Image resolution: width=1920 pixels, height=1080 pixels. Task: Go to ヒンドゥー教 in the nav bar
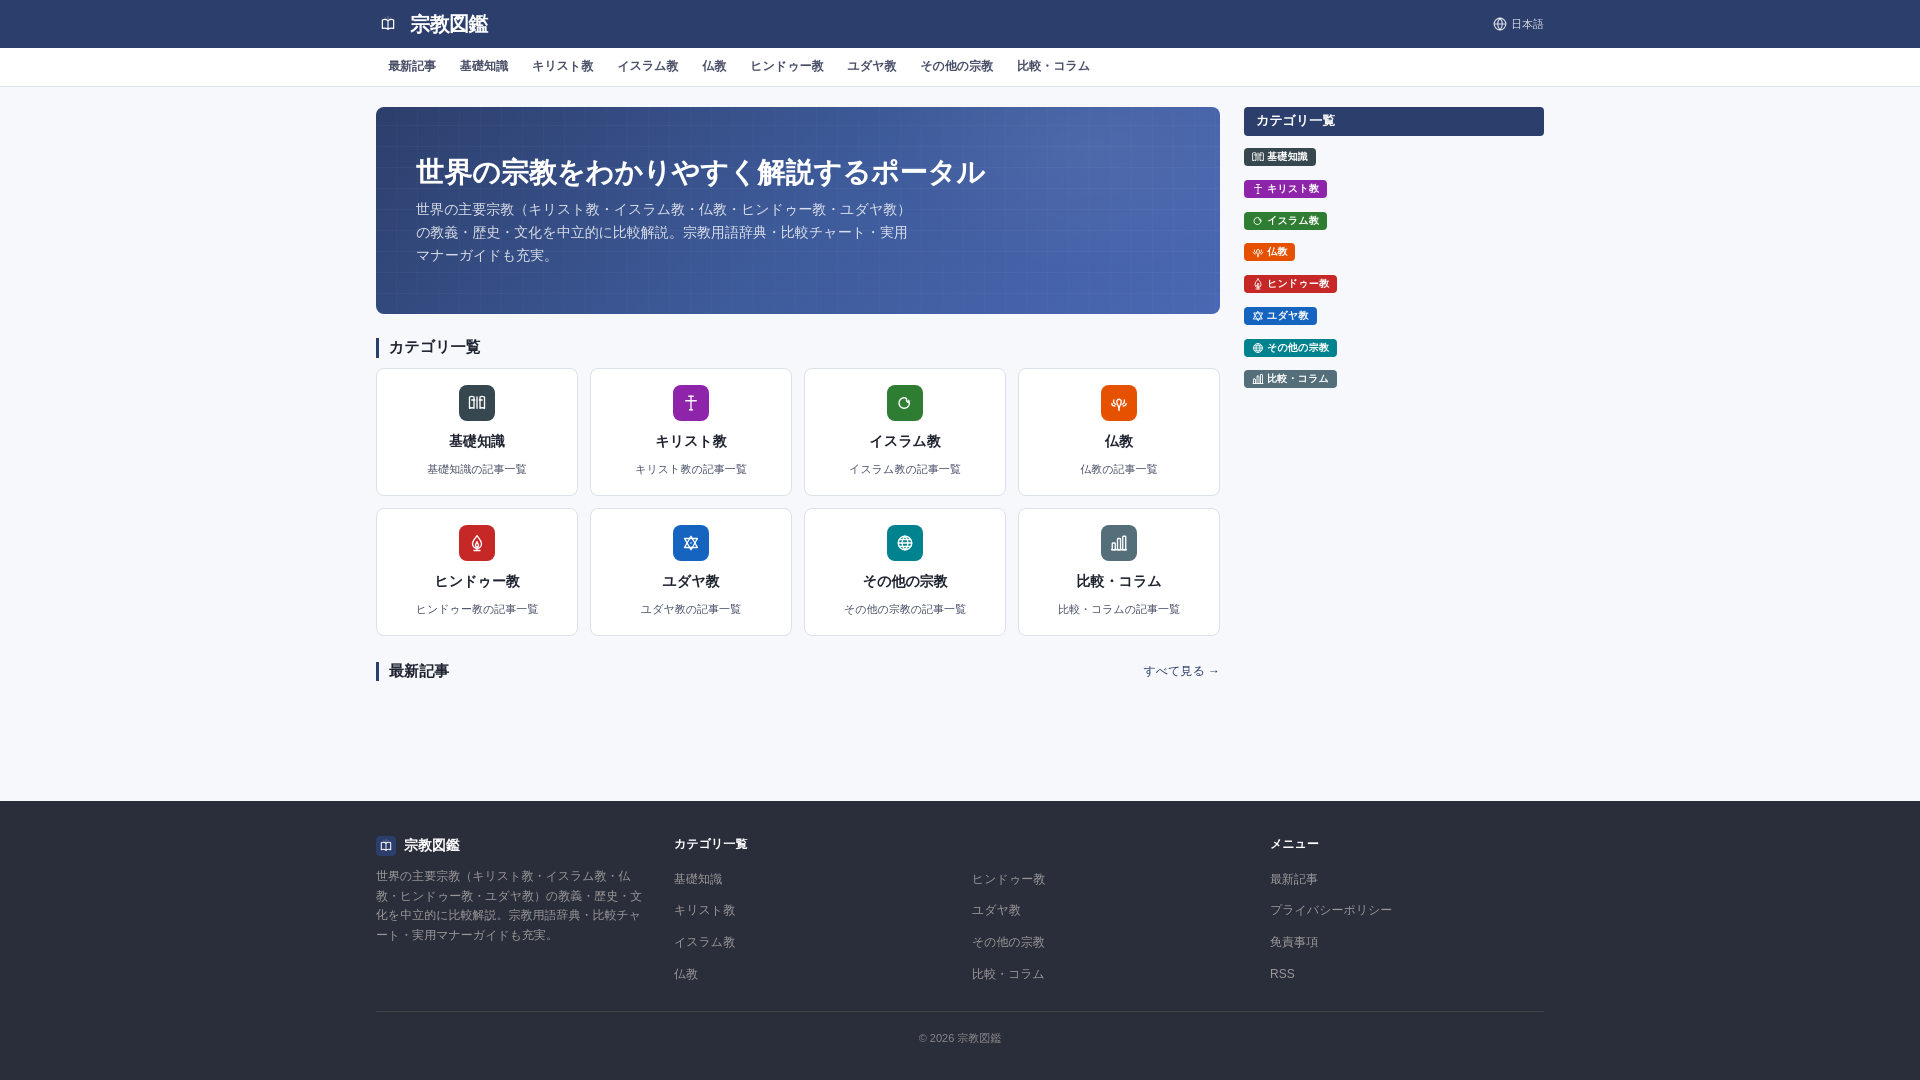[x=787, y=66]
